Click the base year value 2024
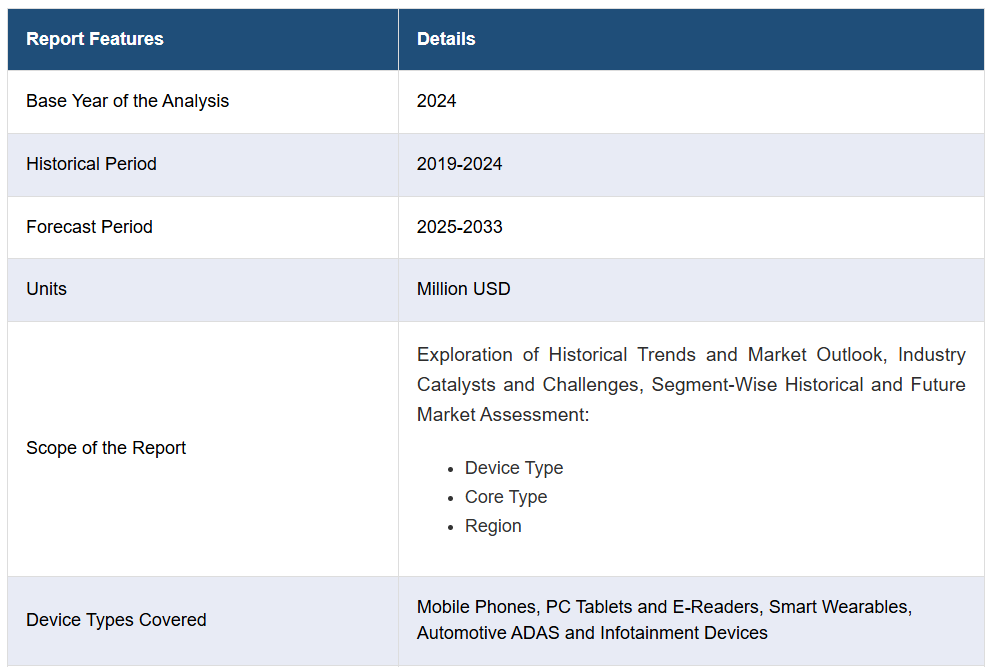Image resolution: width=993 pixels, height=667 pixels. [436, 101]
